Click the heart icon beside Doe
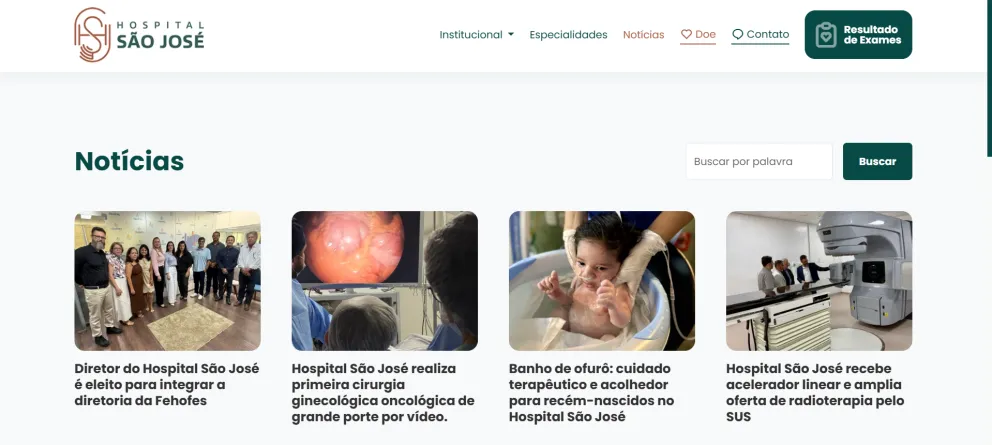 (x=686, y=34)
